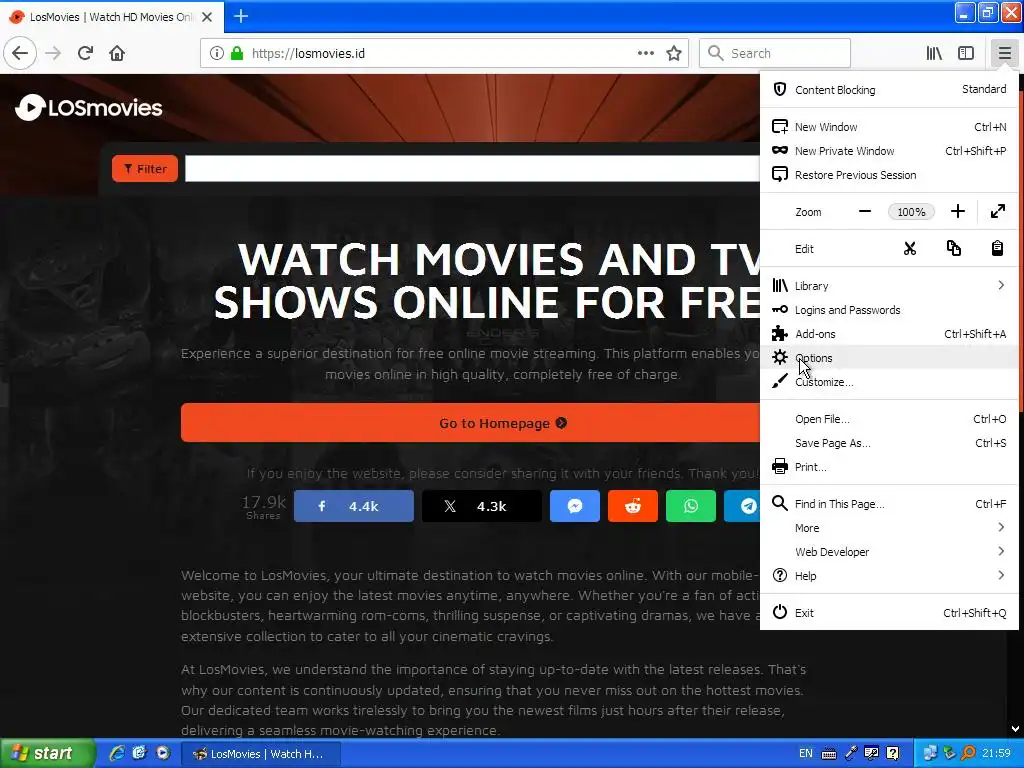This screenshot has width=1024, height=768.
Task: Launch Internet Explorer quick launch icon
Action: pyautogui.click(x=116, y=753)
